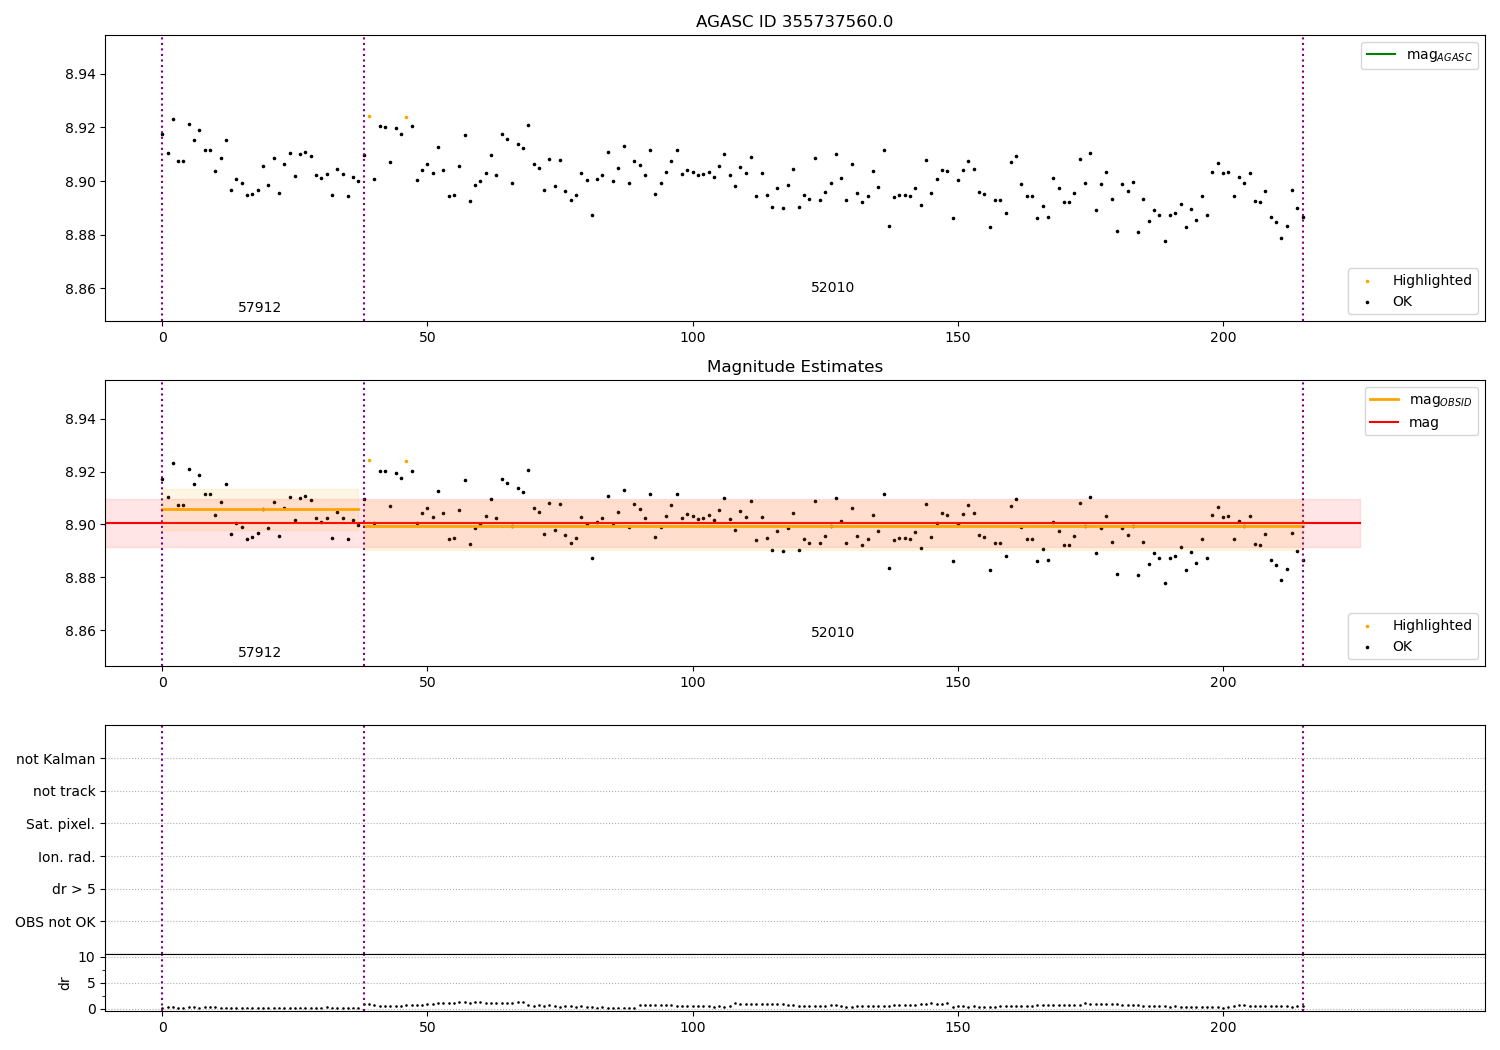Click "52010" label in Magnitude Estimates plot
The width and height of the screenshot is (1500, 1050).
(832, 632)
